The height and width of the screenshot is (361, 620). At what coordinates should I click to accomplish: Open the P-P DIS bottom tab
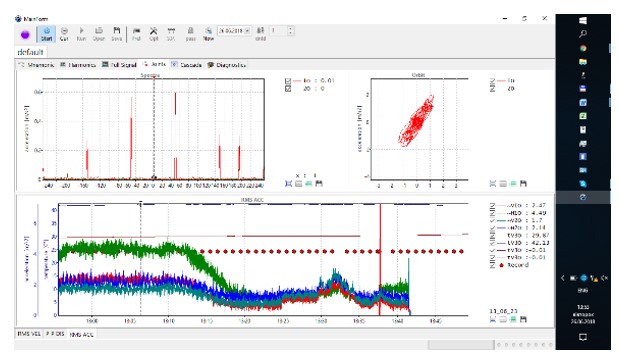click(55, 334)
